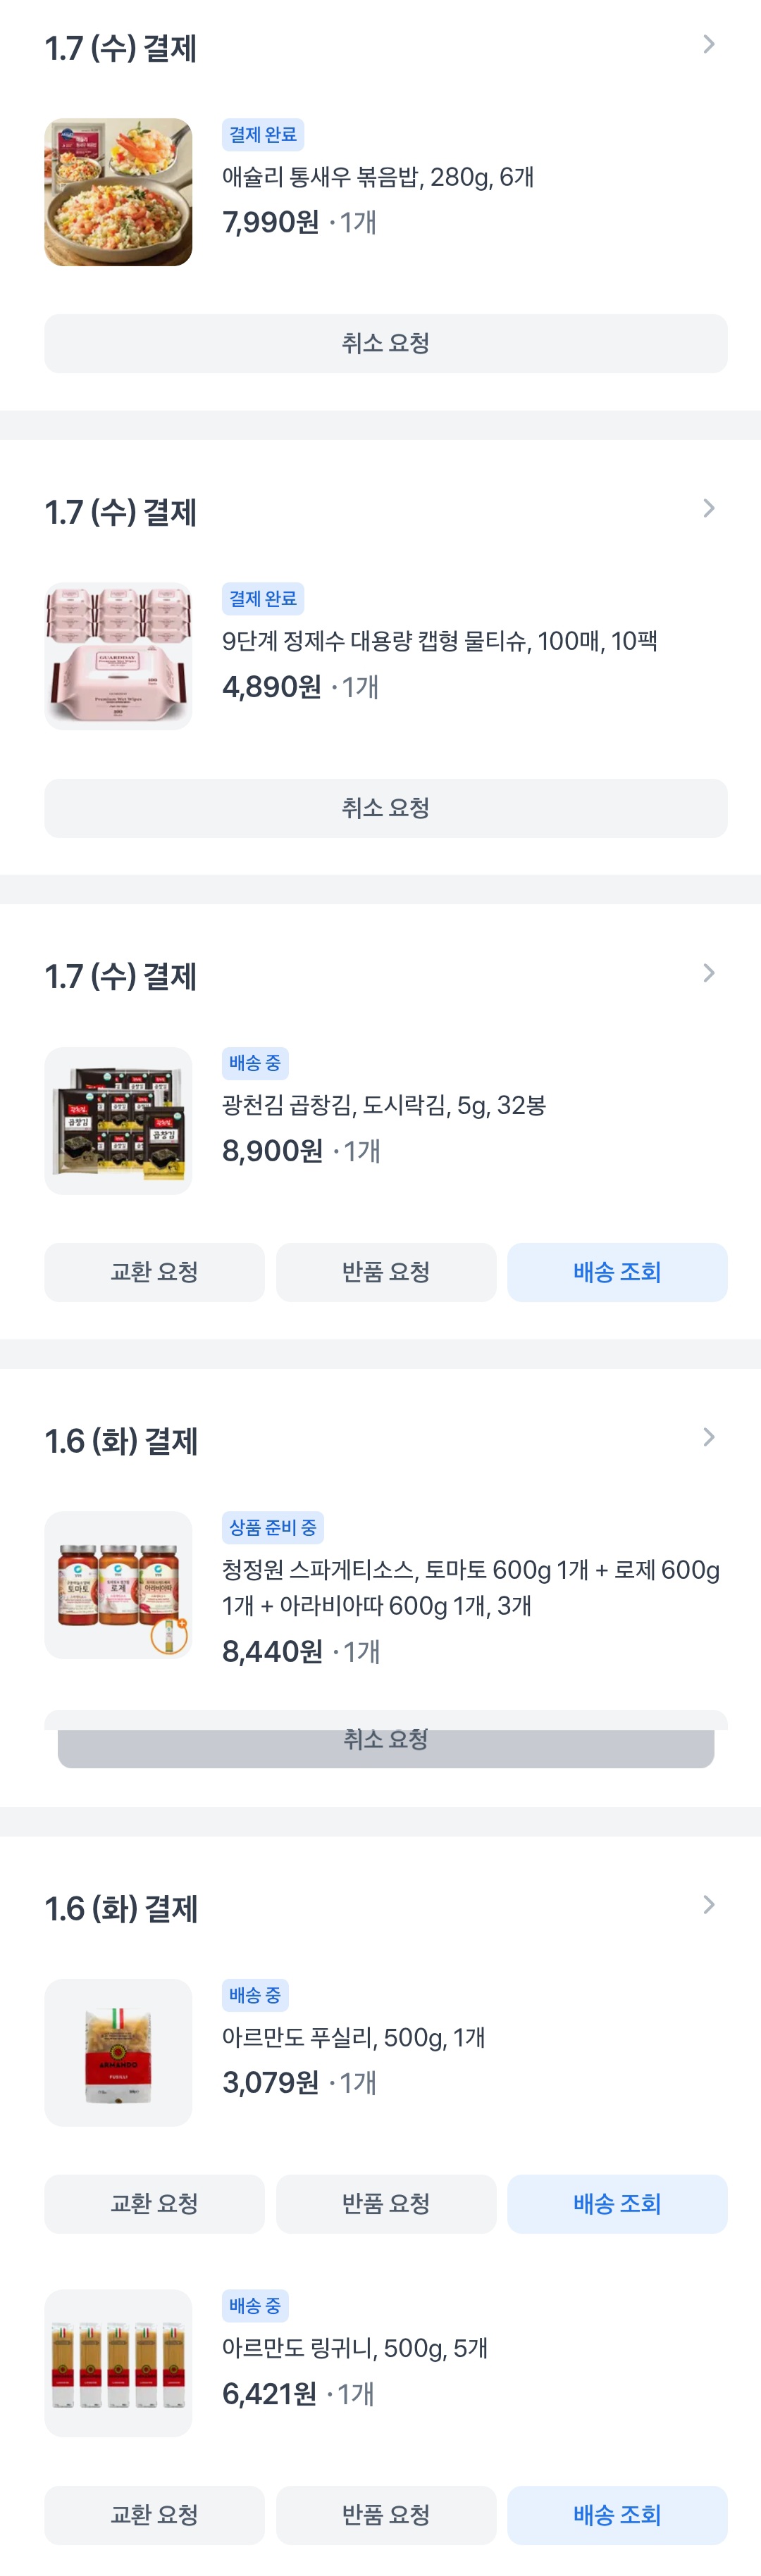This screenshot has height=2576, width=761.
Task: View spaghetti sauce jars product image
Action: [x=118, y=1585]
